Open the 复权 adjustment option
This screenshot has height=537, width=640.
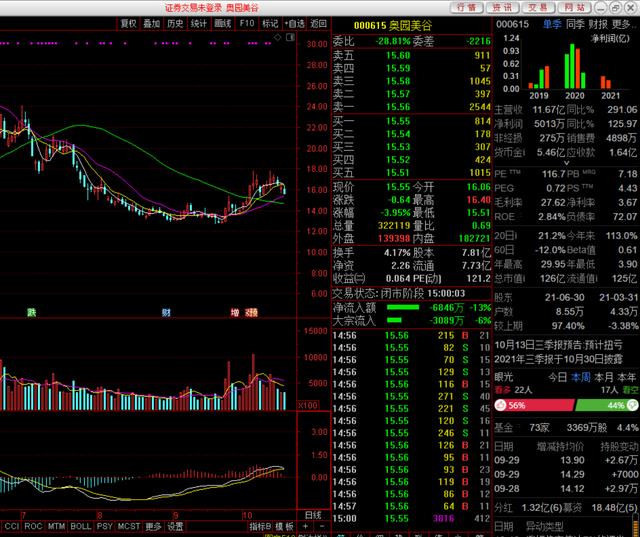129,24
